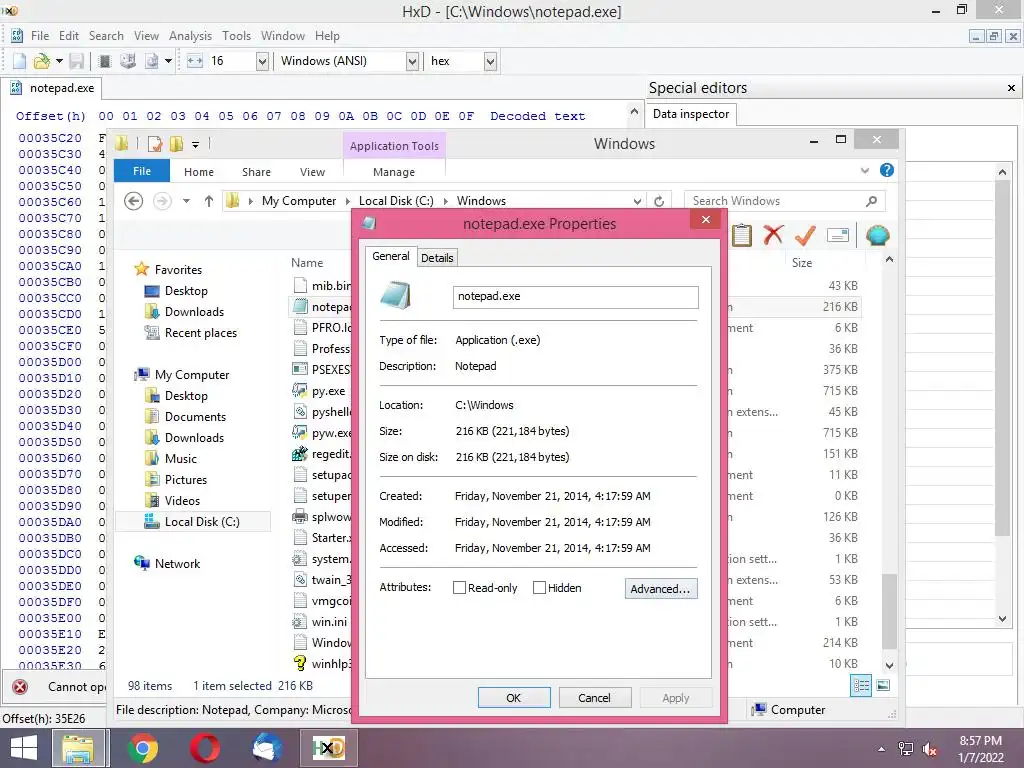Screen dimensions: 1024x768
Task: Open the hex offset base dropdown
Action: (x=490, y=61)
